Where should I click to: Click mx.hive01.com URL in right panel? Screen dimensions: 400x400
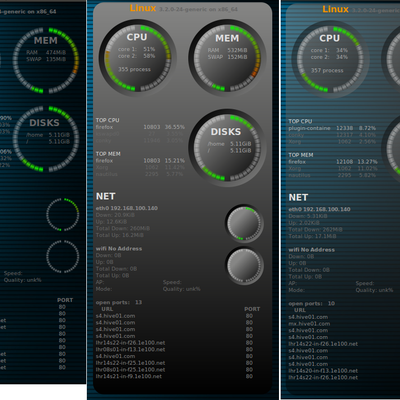pyautogui.click(x=309, y=324)
